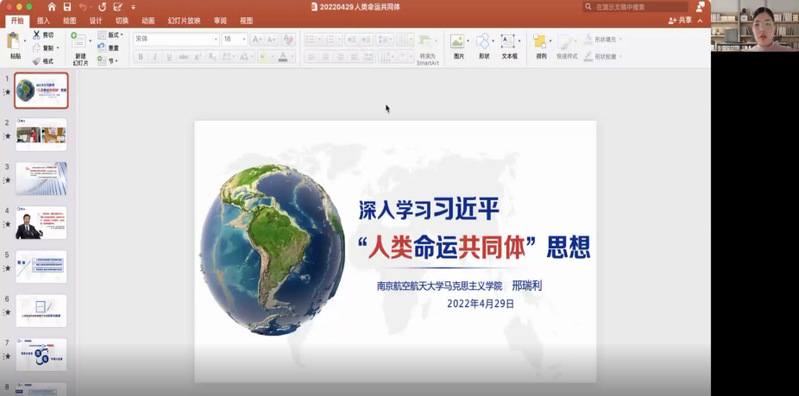The width and height of the screenshot is (799, 396).
Task: Toggle strikethrough (abc) formatting
Action: point(183,57)
